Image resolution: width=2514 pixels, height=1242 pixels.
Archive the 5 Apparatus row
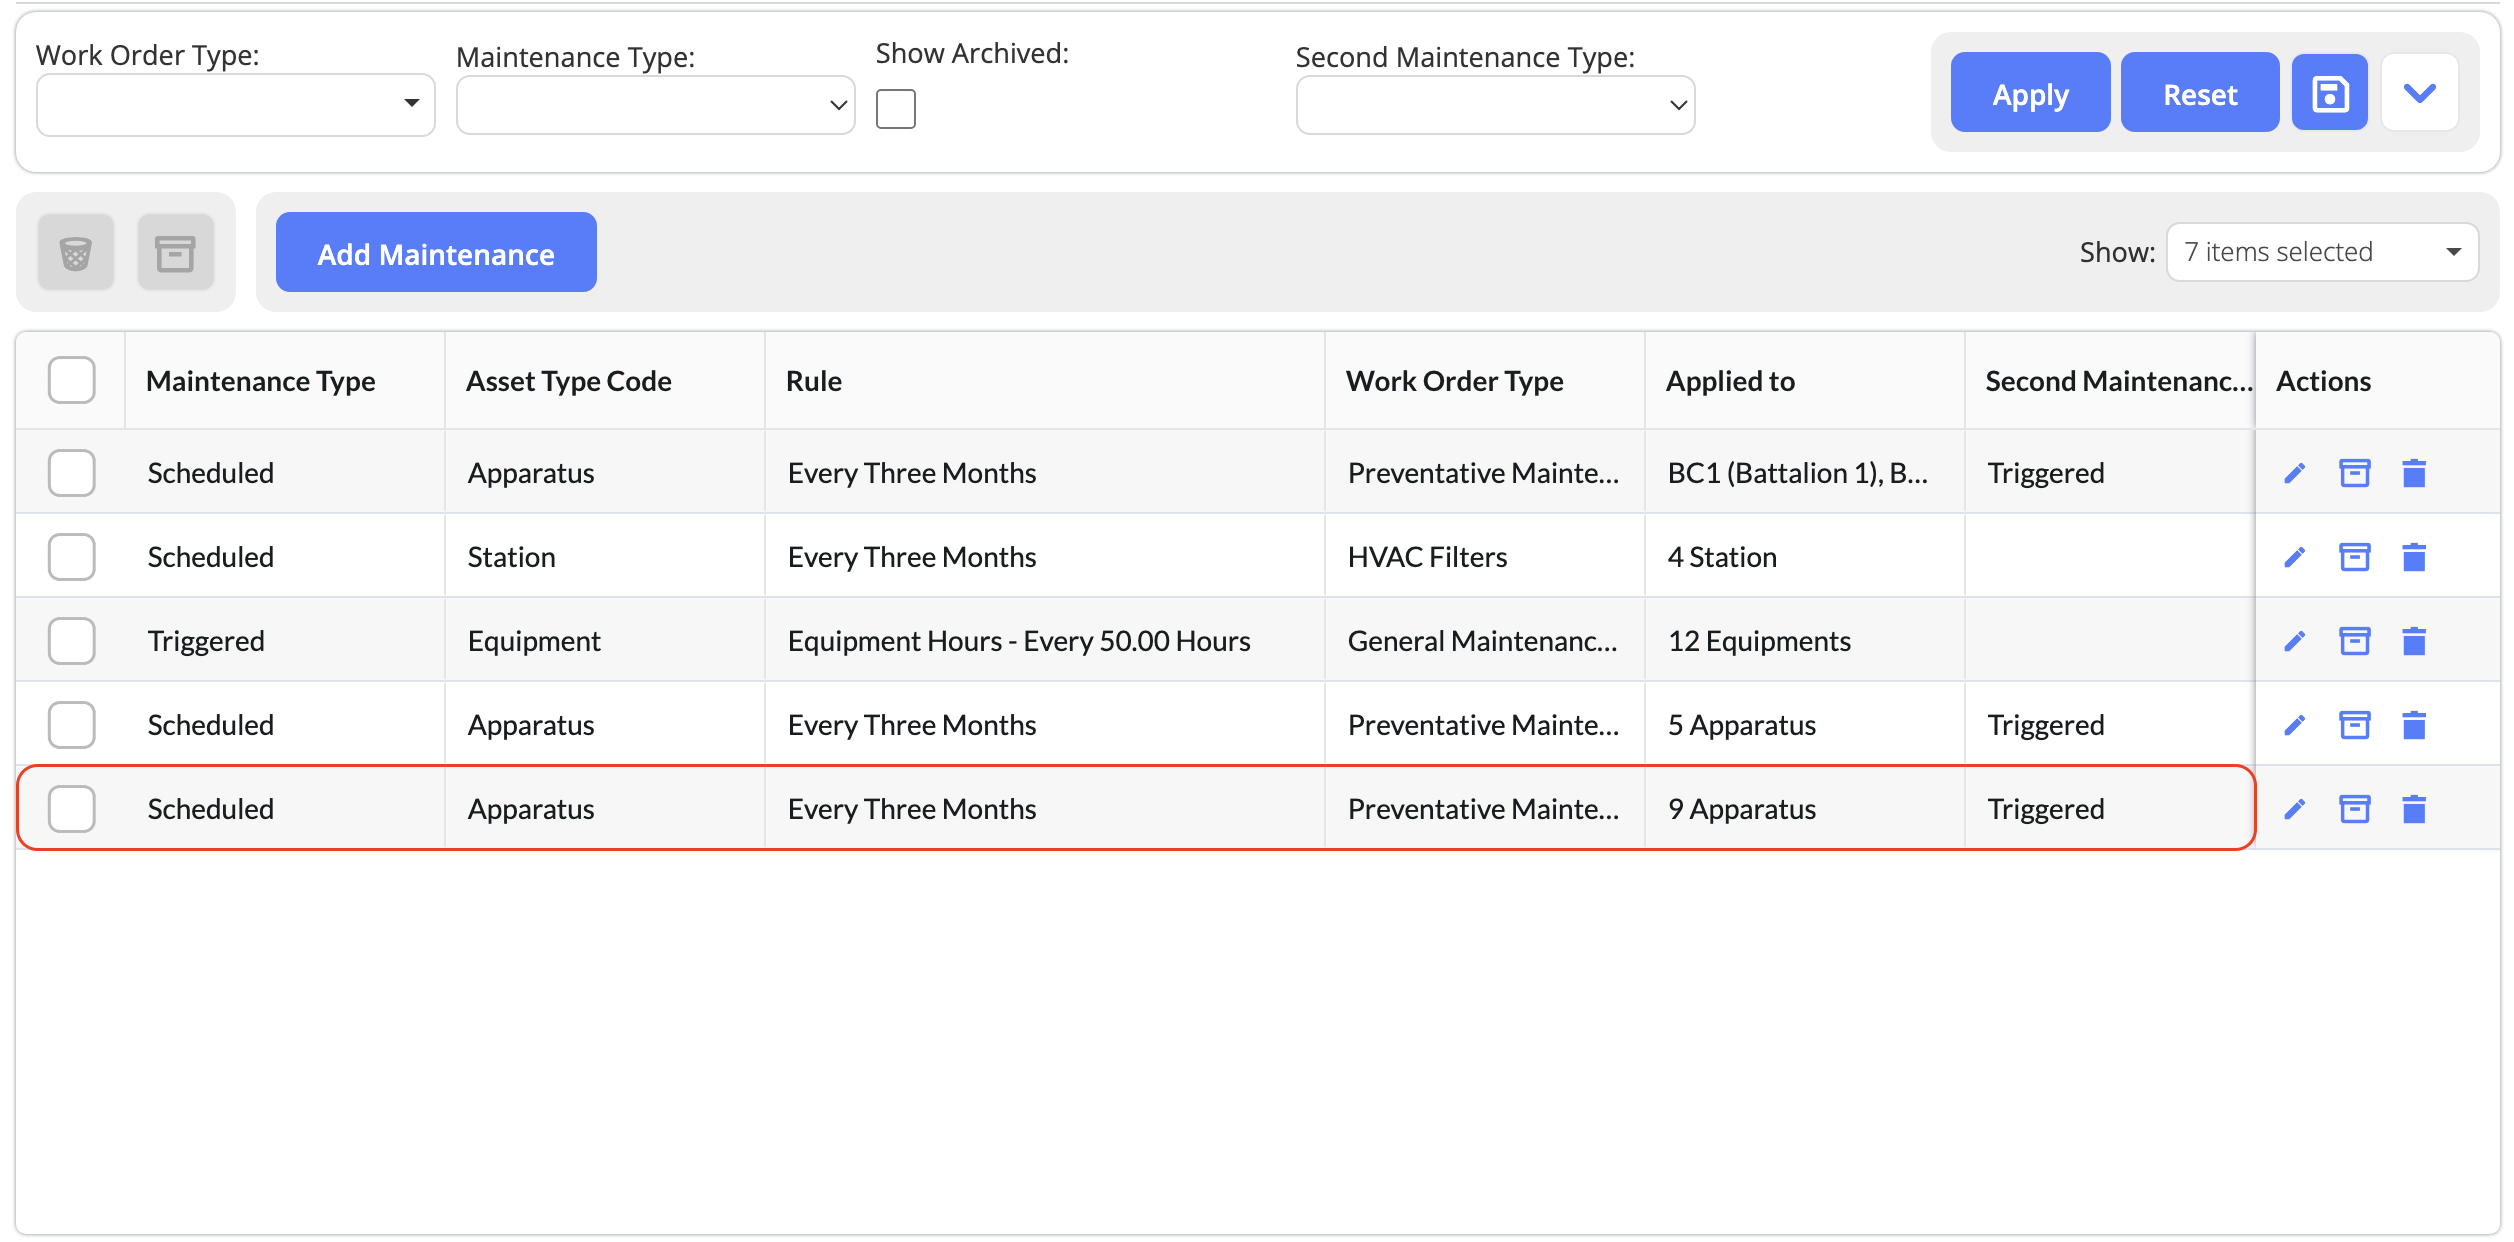[2355, 725]
